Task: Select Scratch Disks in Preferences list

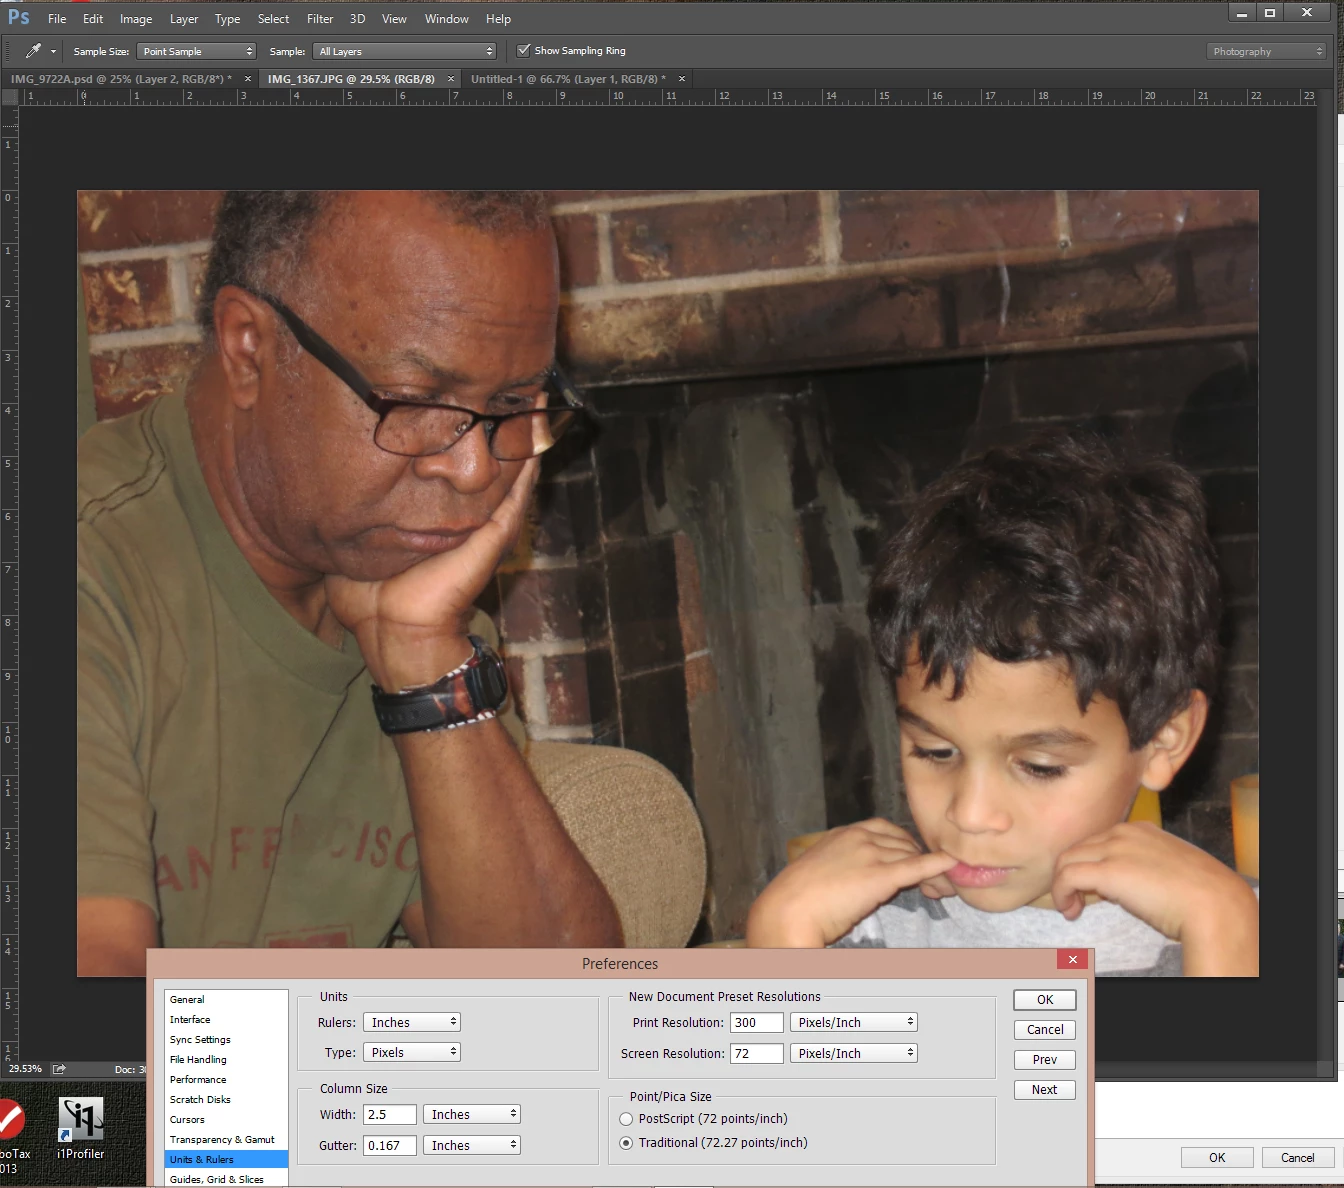Action: coord(226,1100)
